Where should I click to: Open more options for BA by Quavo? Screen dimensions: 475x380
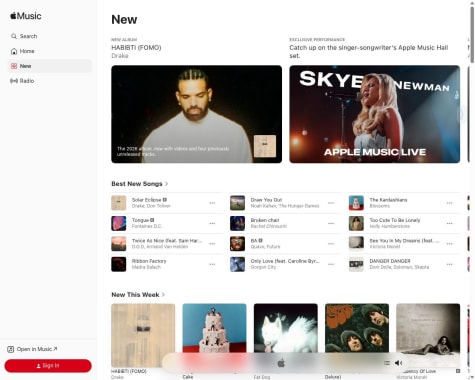pos(331,244)
